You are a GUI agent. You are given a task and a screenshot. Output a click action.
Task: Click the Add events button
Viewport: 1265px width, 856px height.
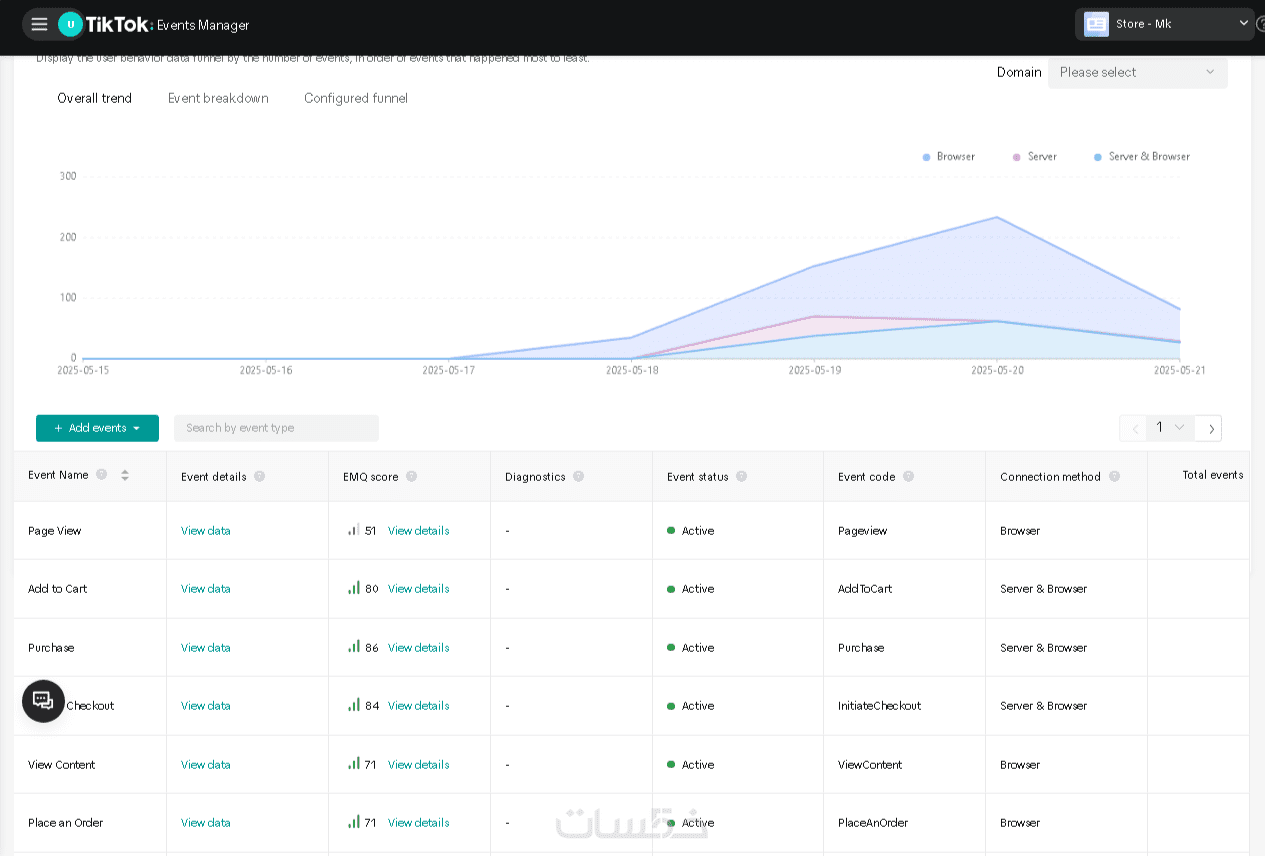click(x=97, y=428)
